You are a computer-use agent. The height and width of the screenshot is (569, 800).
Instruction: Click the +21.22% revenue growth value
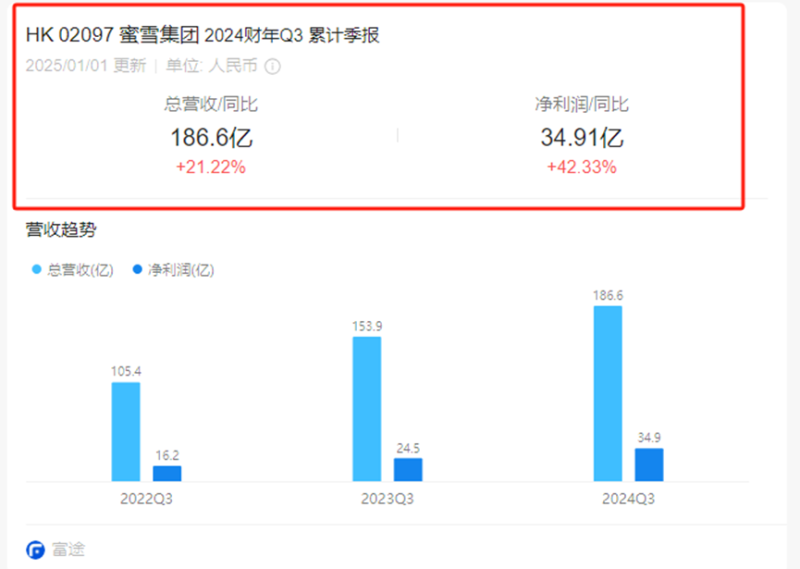click(211, 167)
